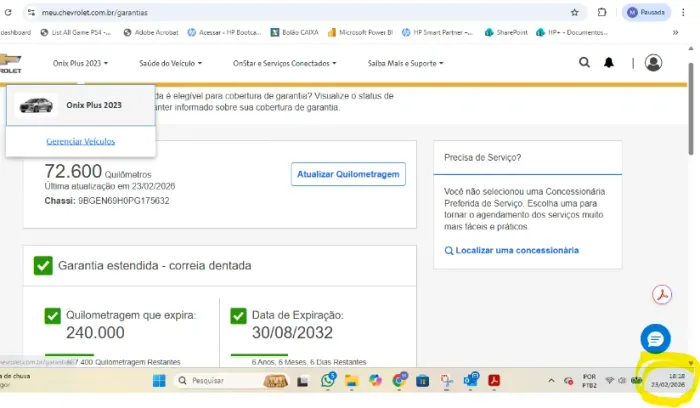The image size is (700, 408).
Task: Open the taskbar clock and date
Action: coord(668,380)
